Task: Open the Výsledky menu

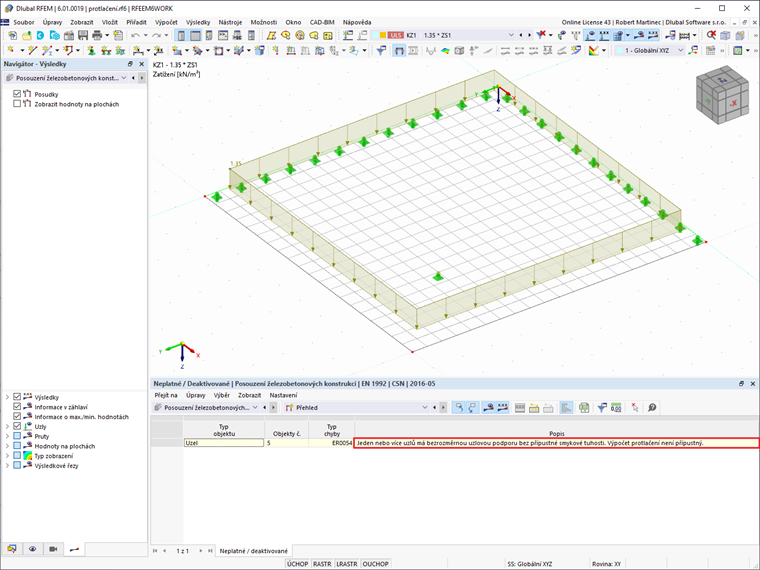Action: click(x=198, y=22)
